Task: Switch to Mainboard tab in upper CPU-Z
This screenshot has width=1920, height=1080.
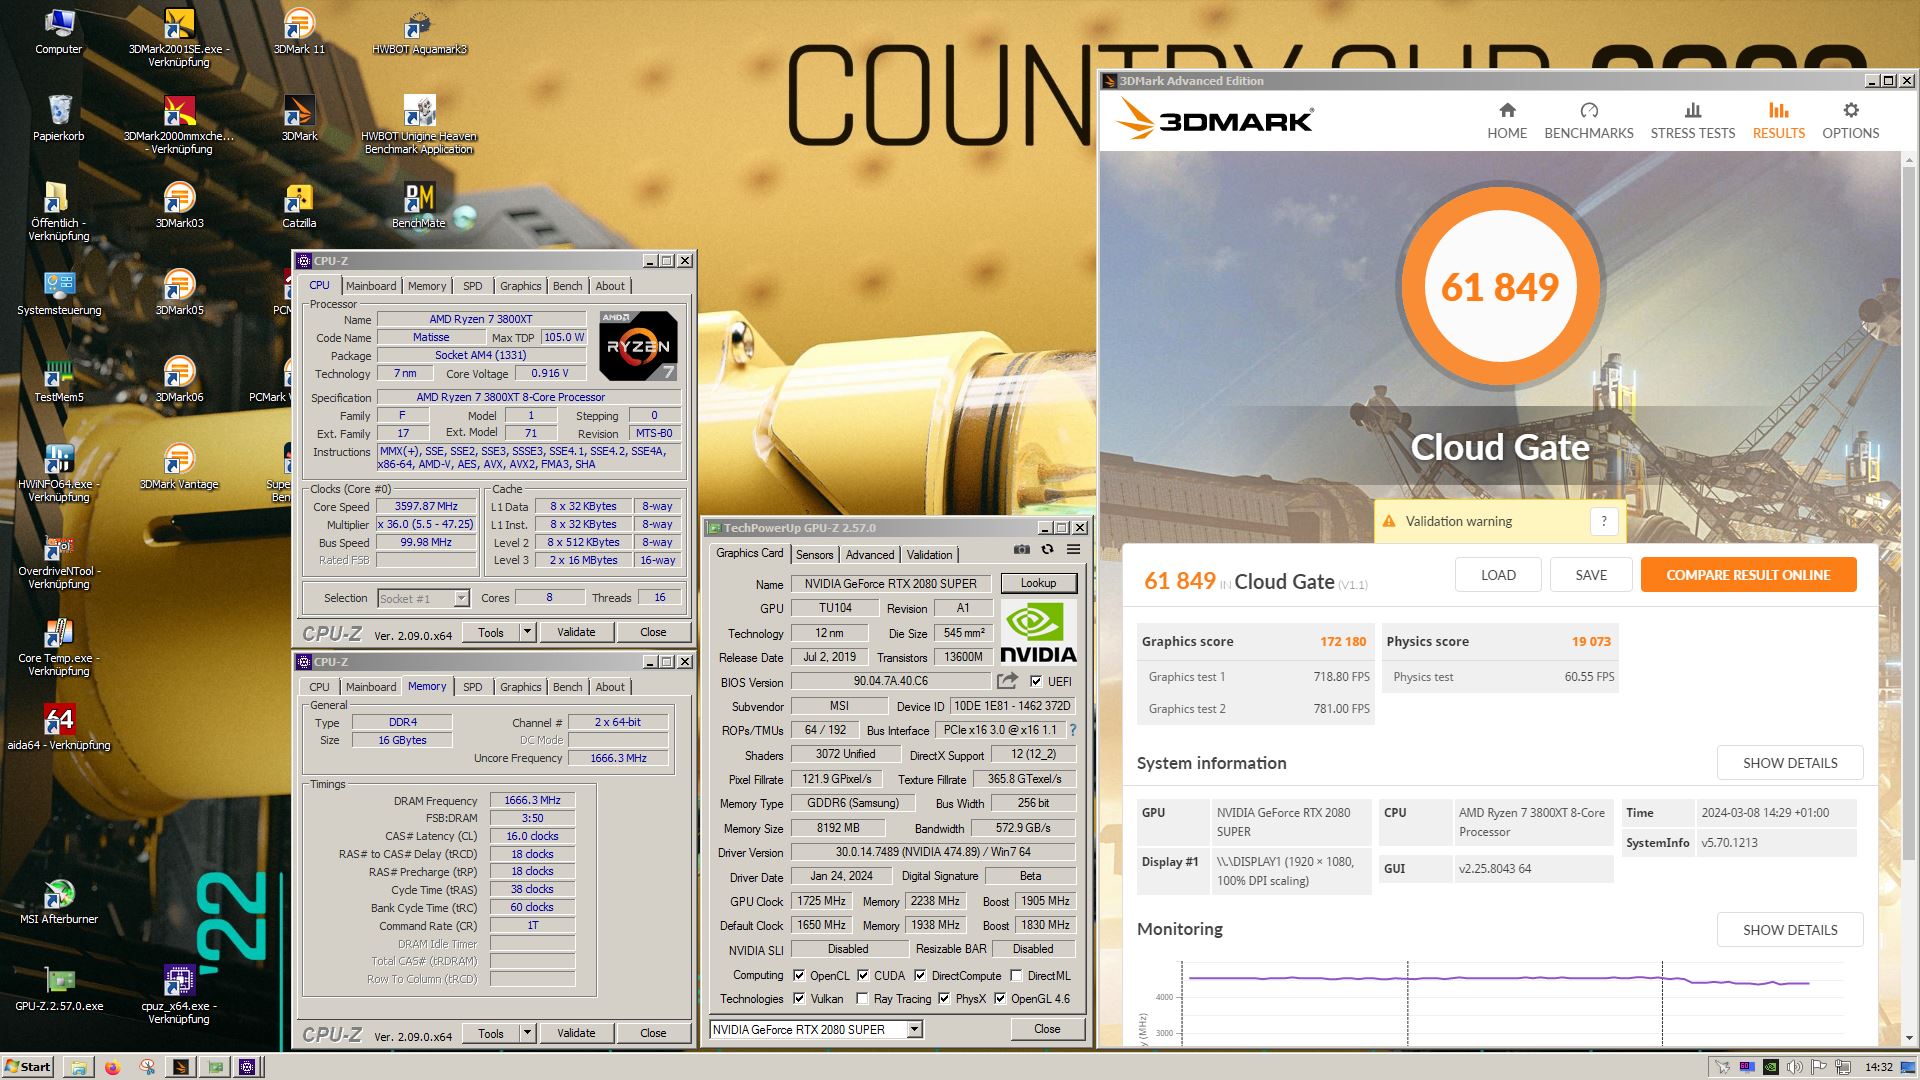Action: tap(370, 286)
